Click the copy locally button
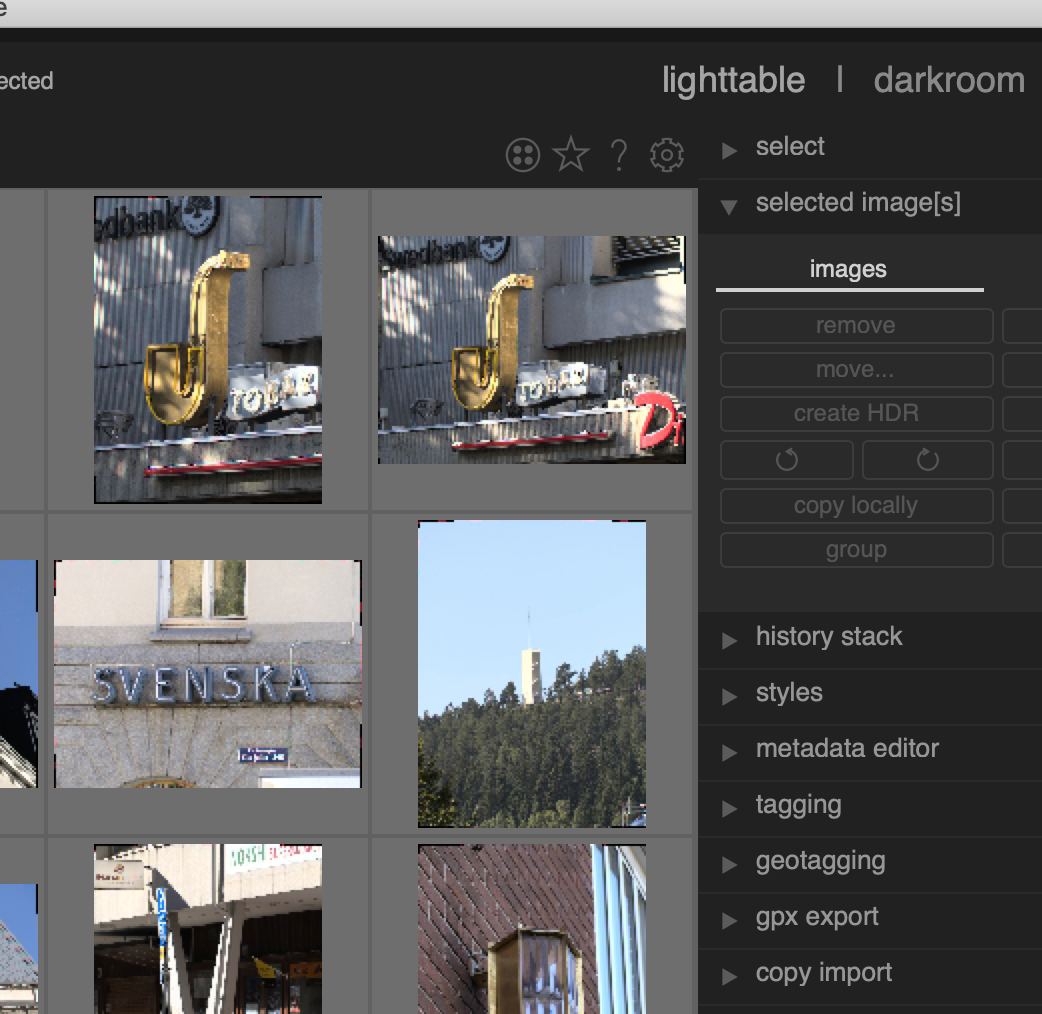The width and height of the screenshot is (1042, 1014). tap(856, 505)
